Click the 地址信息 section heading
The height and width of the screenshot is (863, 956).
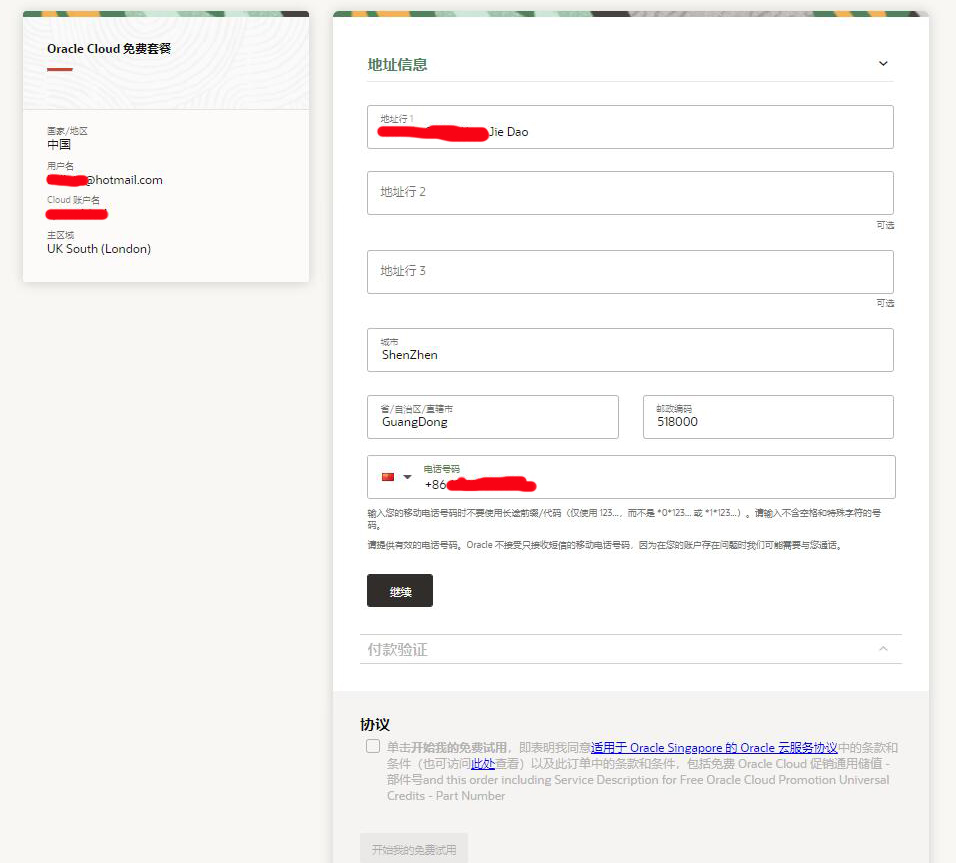[398, 65]
